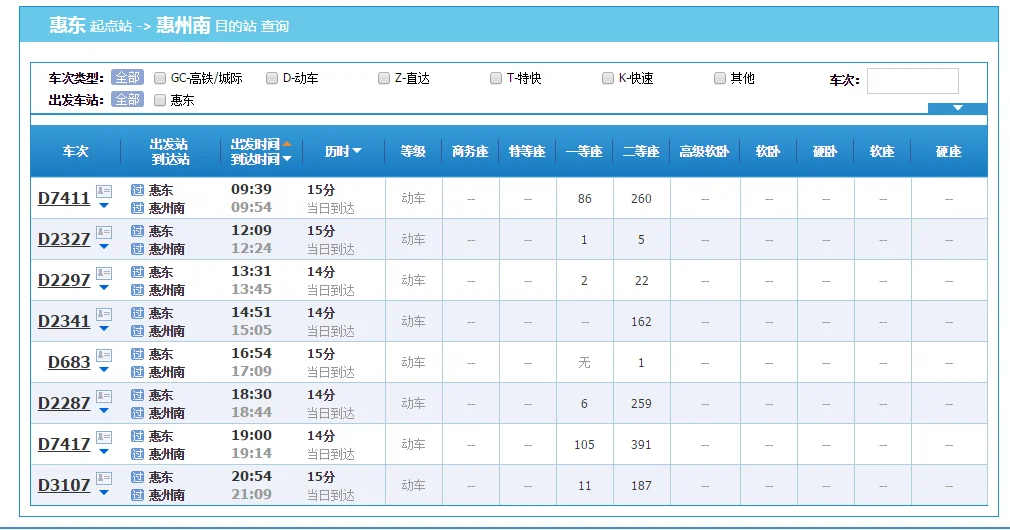
Task: Click the 过 icon beside 惠州南 in the D3107 row
Action: point(137,495)
